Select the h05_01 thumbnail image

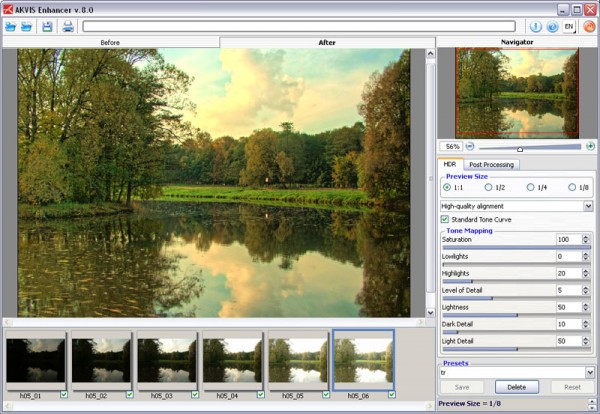coord(35,362)
